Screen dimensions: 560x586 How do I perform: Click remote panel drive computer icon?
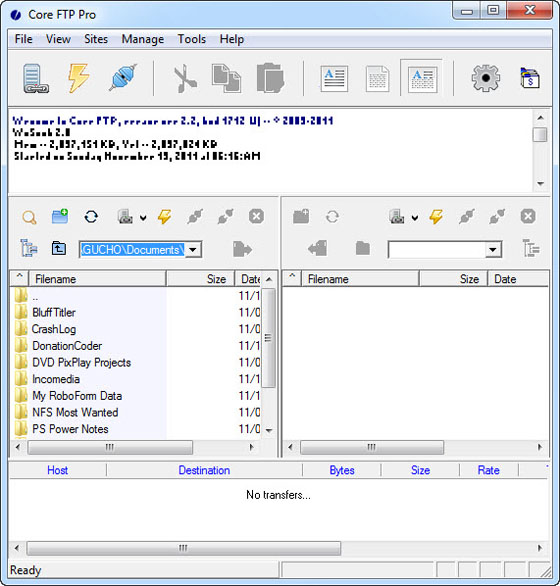point(397,217)
